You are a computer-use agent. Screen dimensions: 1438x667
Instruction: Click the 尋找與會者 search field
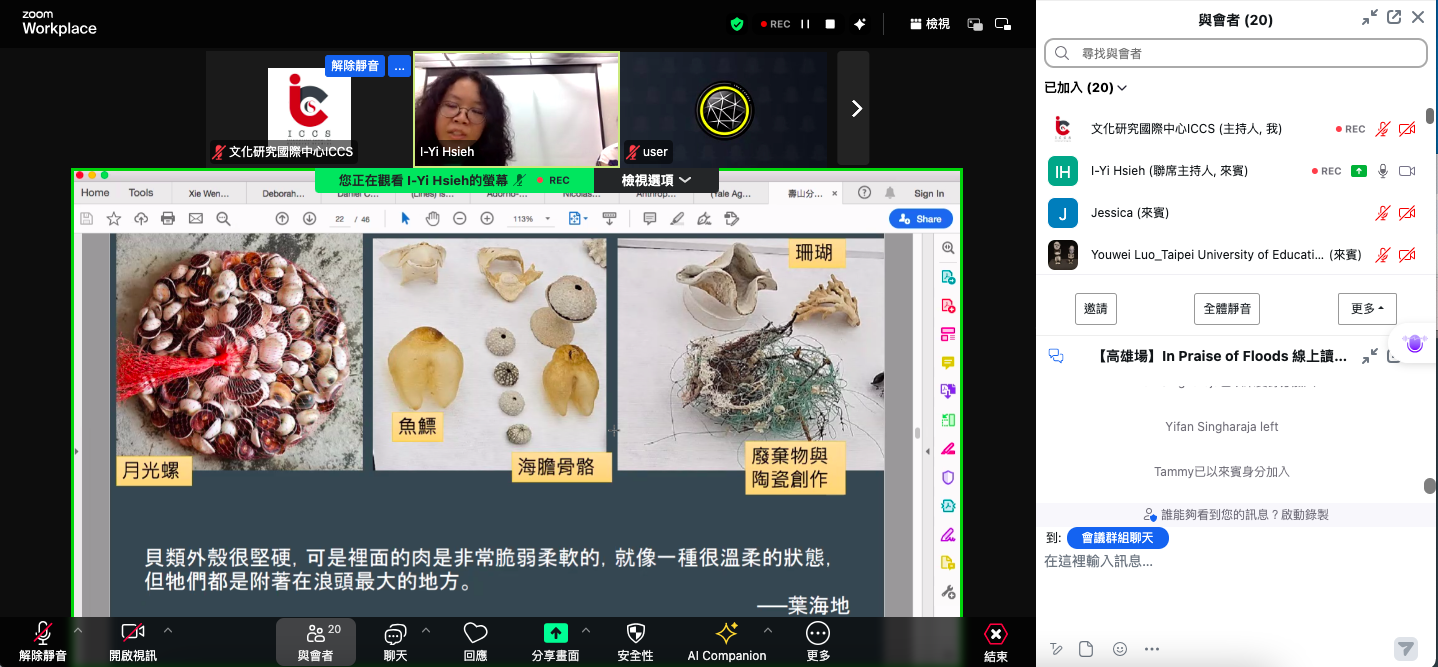click(x=1235, y=53)
